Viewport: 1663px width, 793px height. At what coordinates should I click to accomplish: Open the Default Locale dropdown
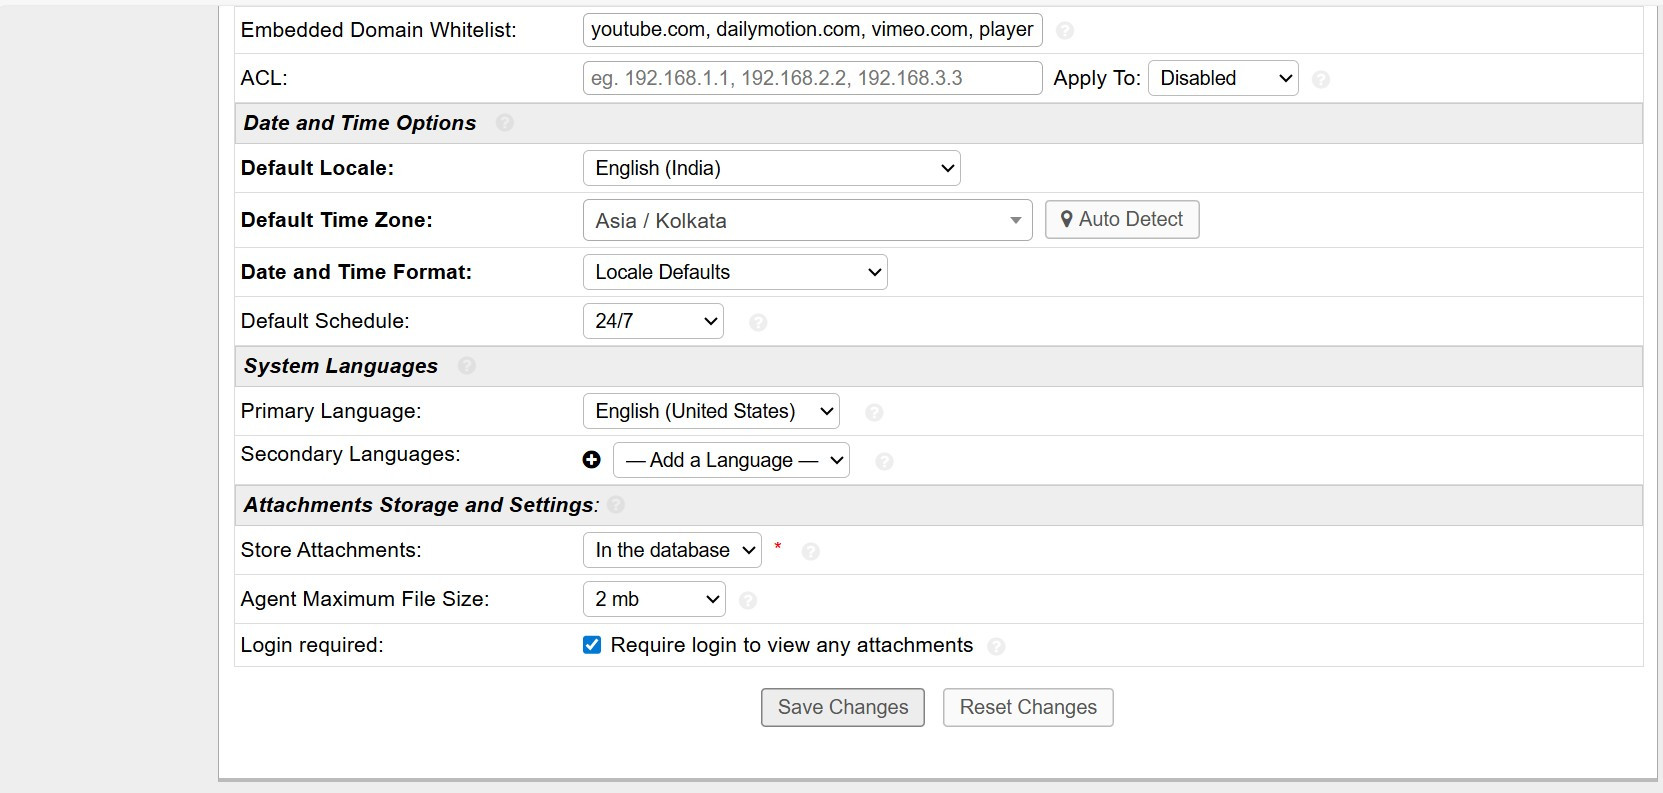pyautogui.click(x=771, y=168)
